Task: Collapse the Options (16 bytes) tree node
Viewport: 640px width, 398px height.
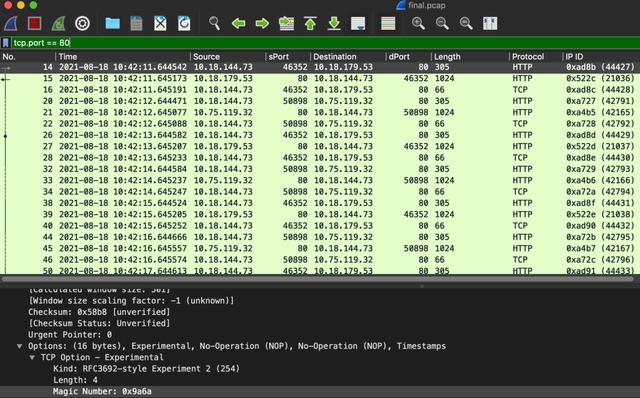Action: [x=19, y=346]
